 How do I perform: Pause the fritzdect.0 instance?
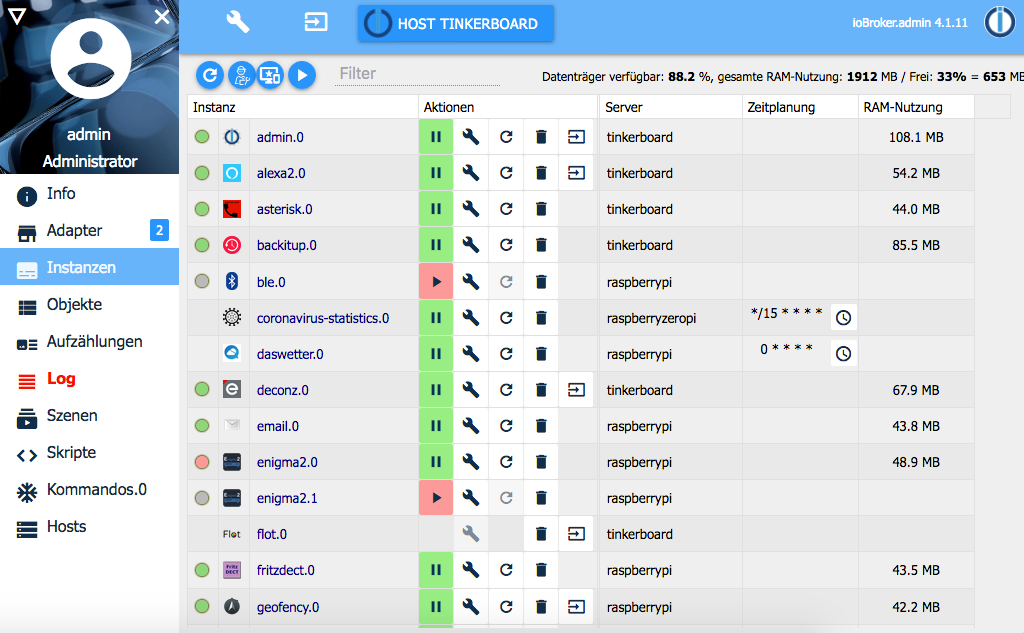point(436,570)
